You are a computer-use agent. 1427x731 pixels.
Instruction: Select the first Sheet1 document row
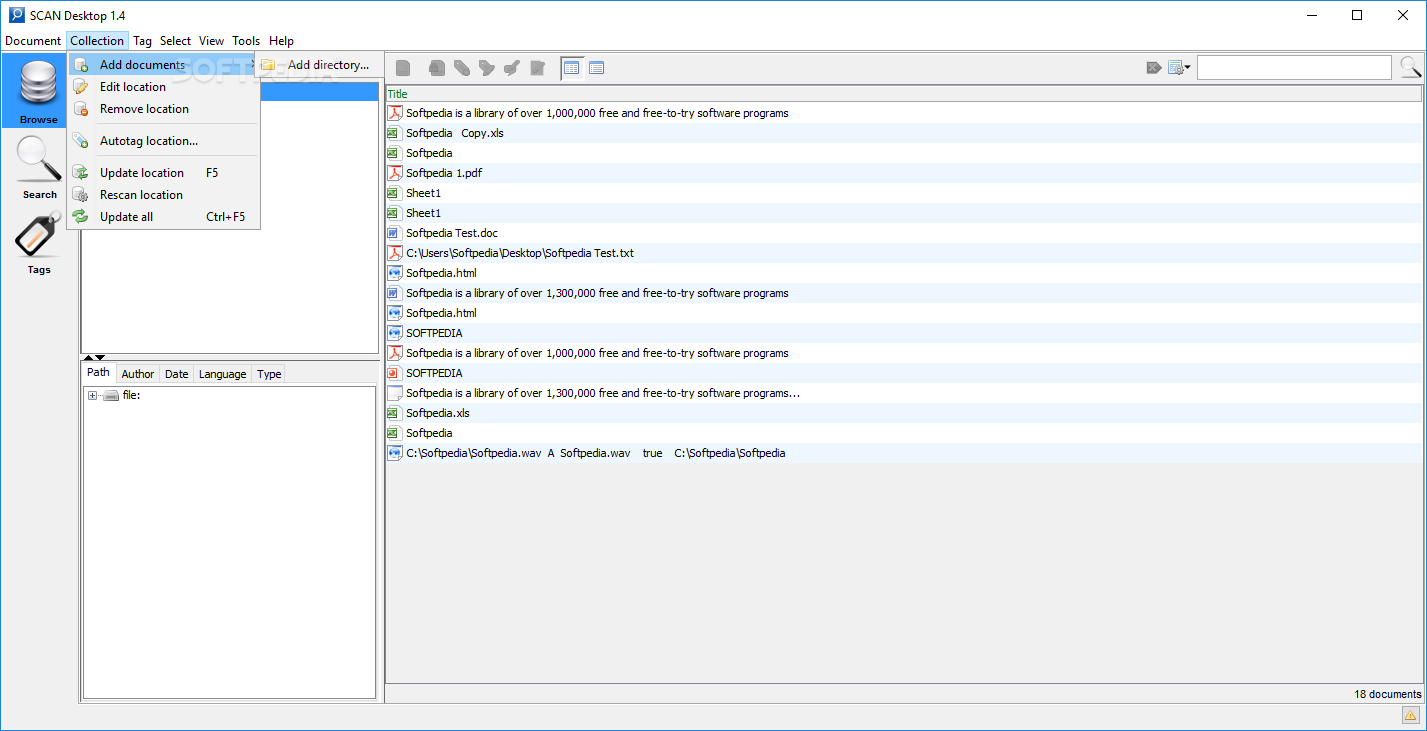point(903,193)
